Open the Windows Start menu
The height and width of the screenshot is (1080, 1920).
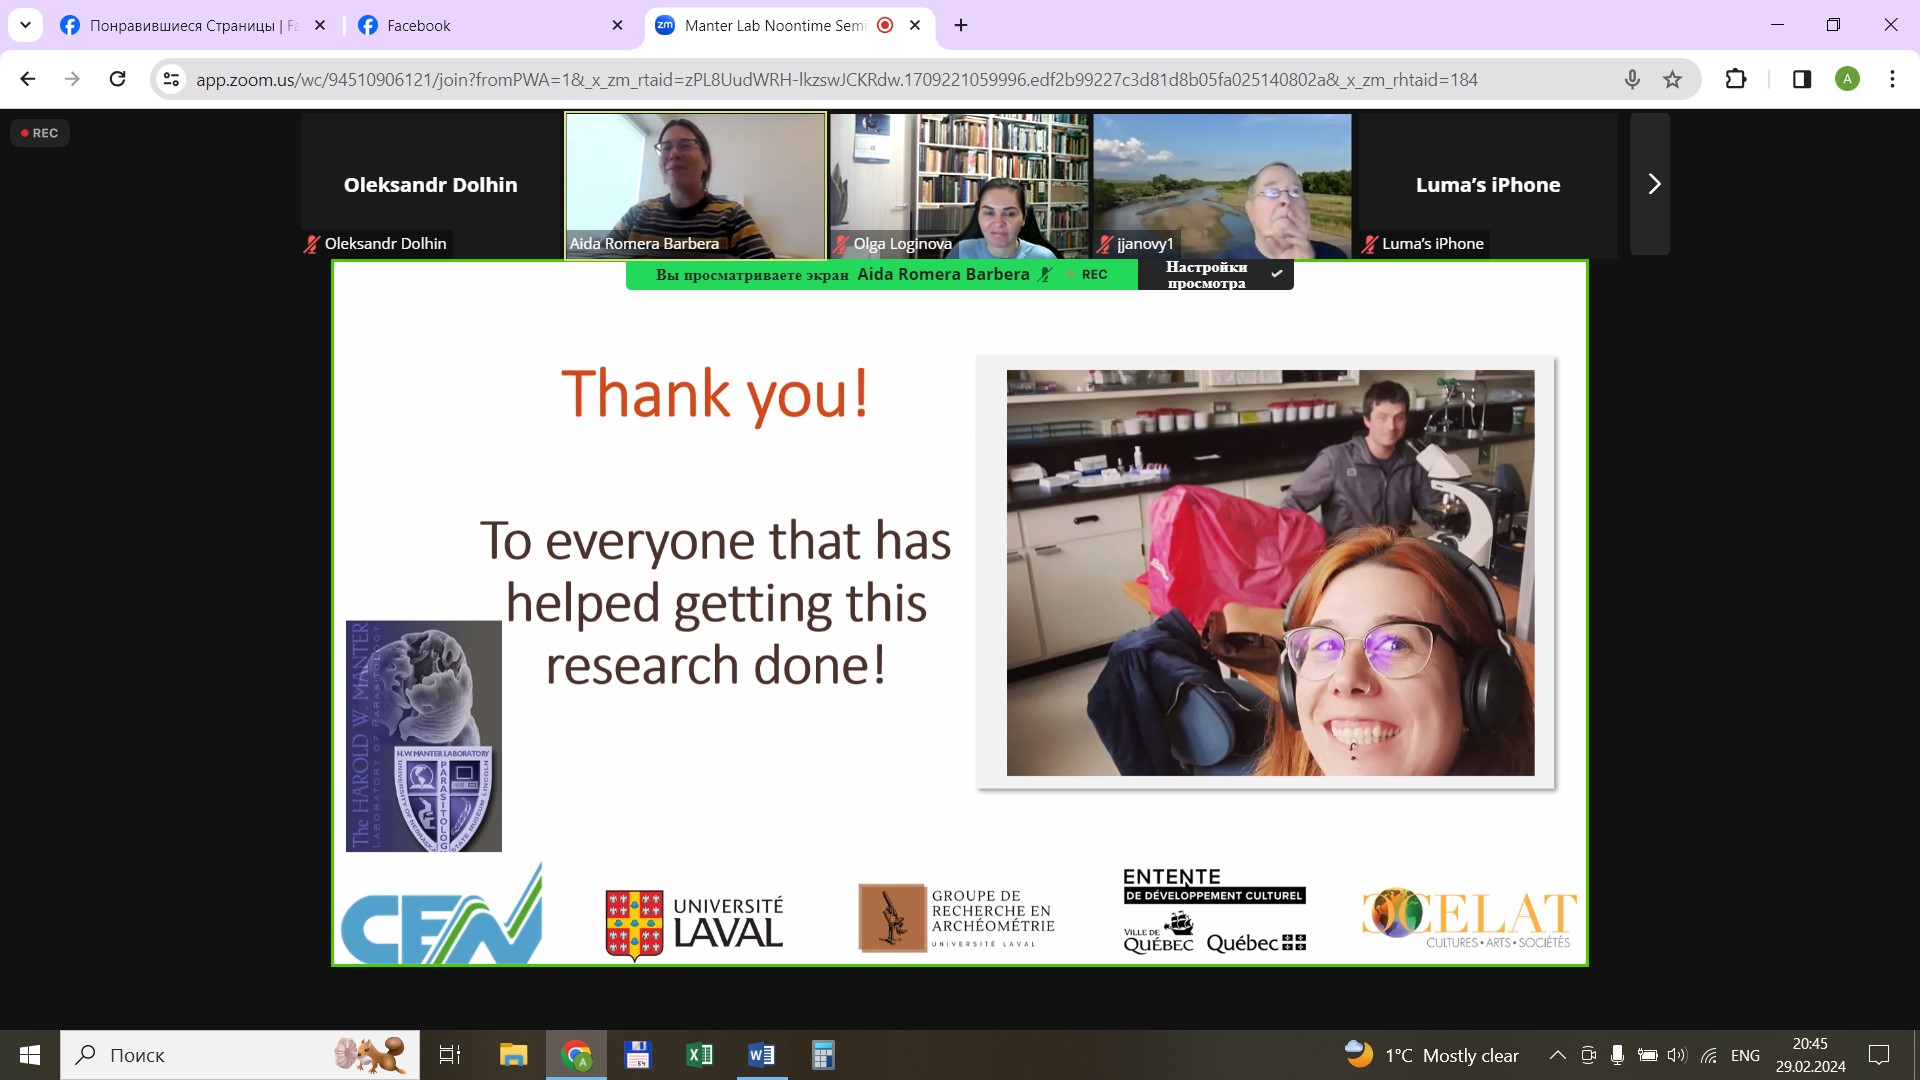point(30,1055)
